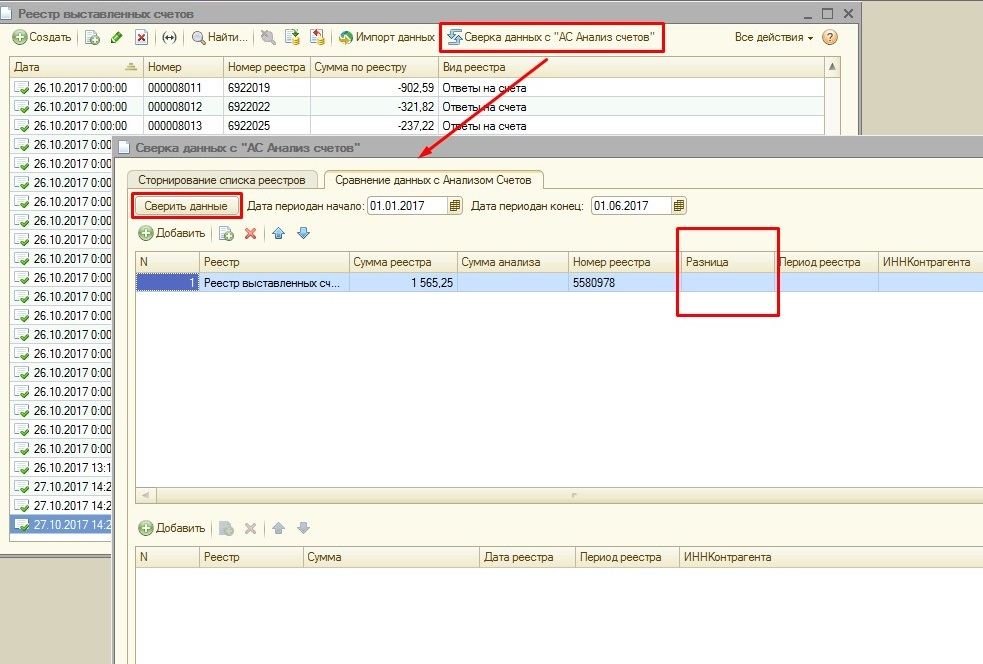
Task: Open help via the question mark icon
Action: [x=829, y=37]
